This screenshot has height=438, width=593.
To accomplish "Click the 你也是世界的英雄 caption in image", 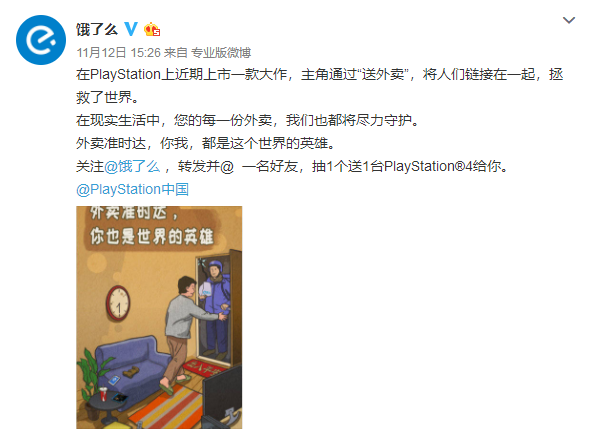I will (152, 237).
